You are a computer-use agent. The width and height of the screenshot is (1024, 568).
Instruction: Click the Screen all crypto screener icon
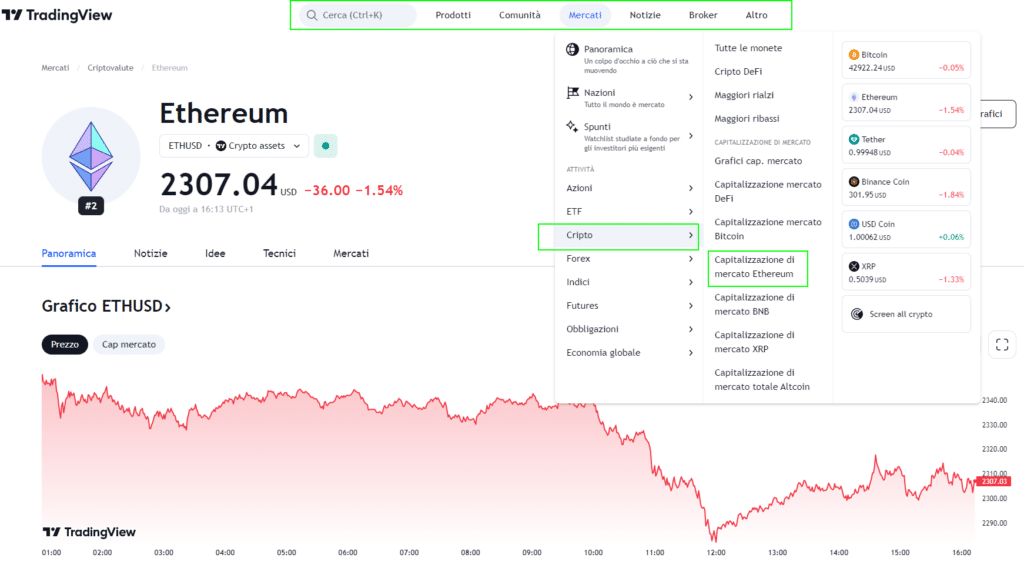pyautogui.click(x=857, y=314)
